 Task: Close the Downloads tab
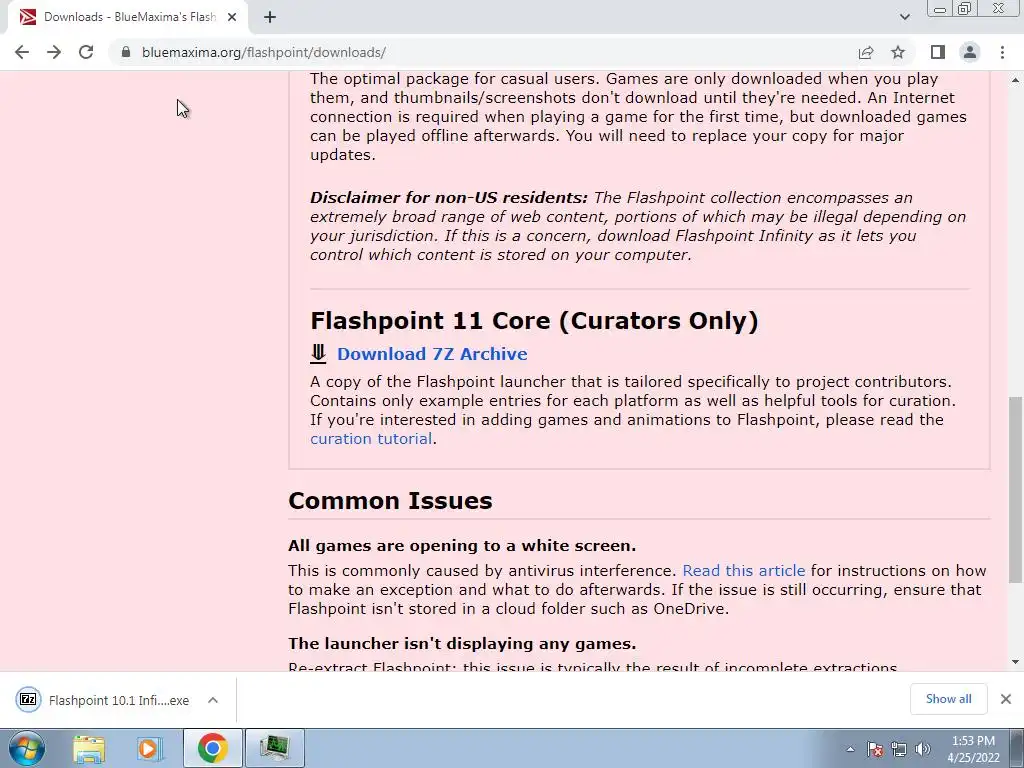[x=232, y=17]
